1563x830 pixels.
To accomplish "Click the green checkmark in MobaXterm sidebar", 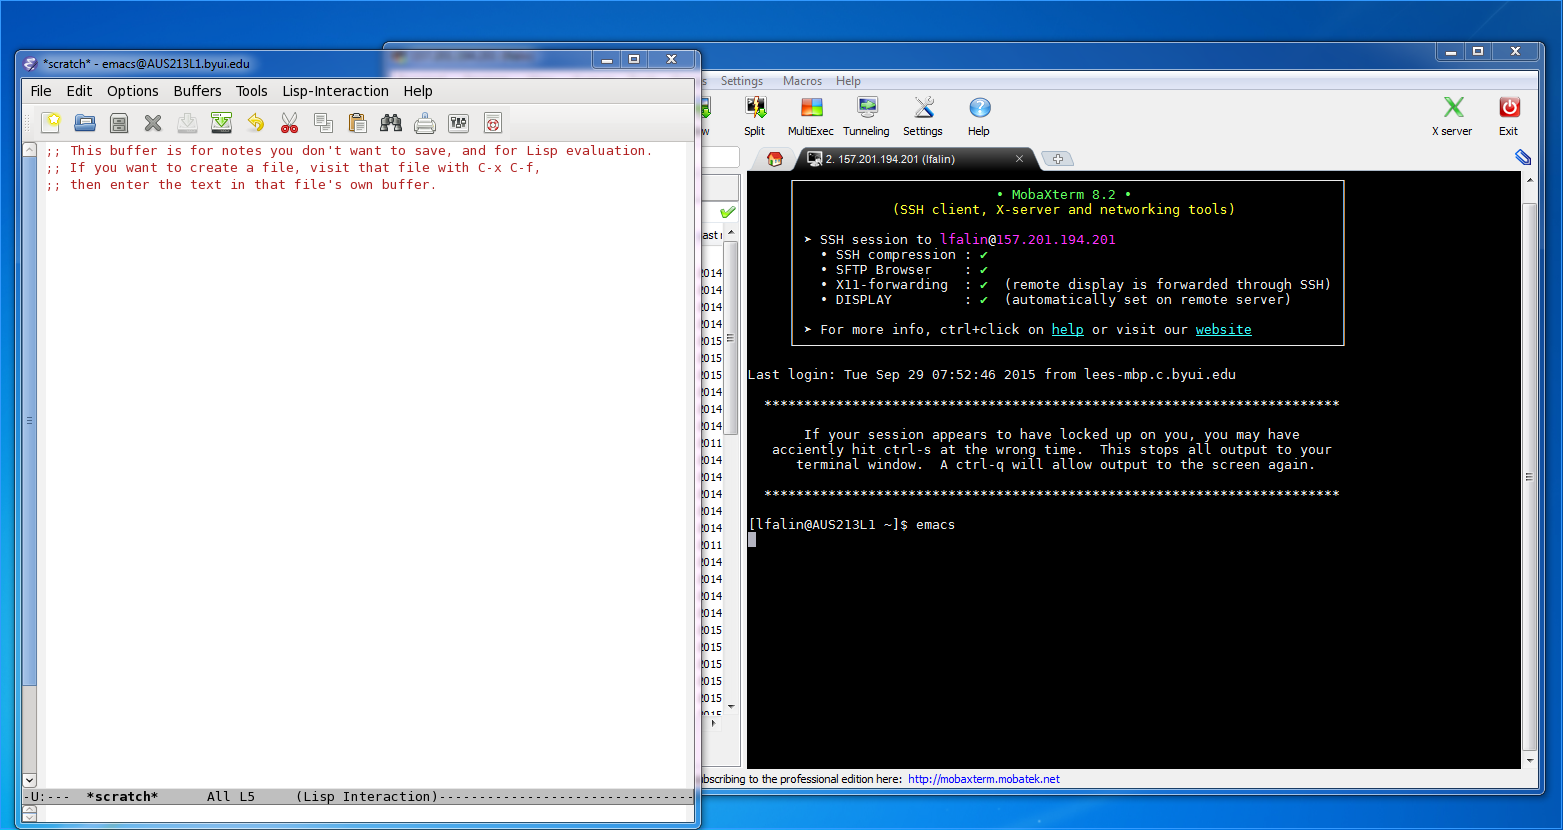I will click(727, 212).
